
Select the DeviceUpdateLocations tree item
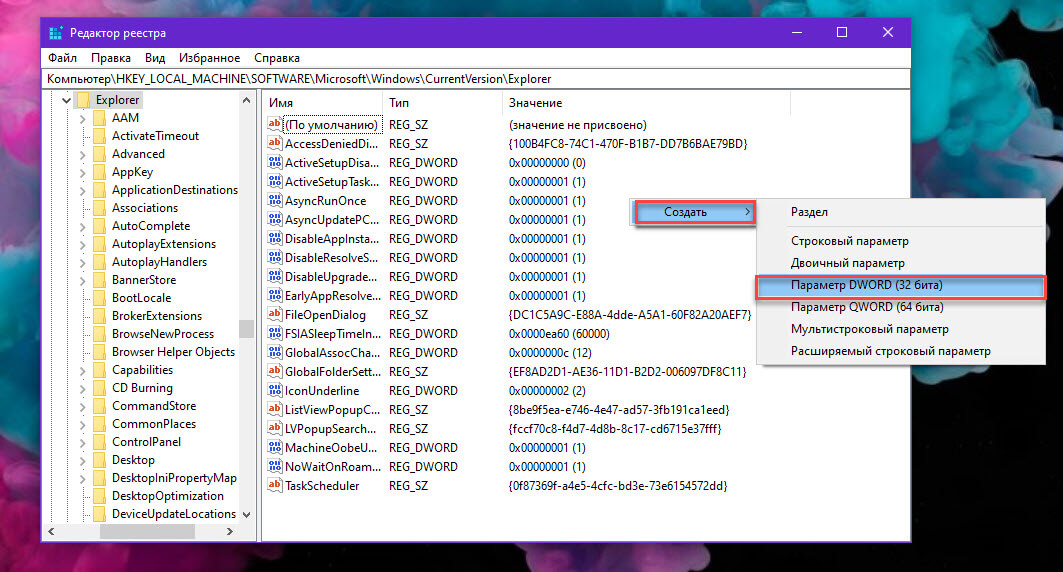click(x=174, y=514)
